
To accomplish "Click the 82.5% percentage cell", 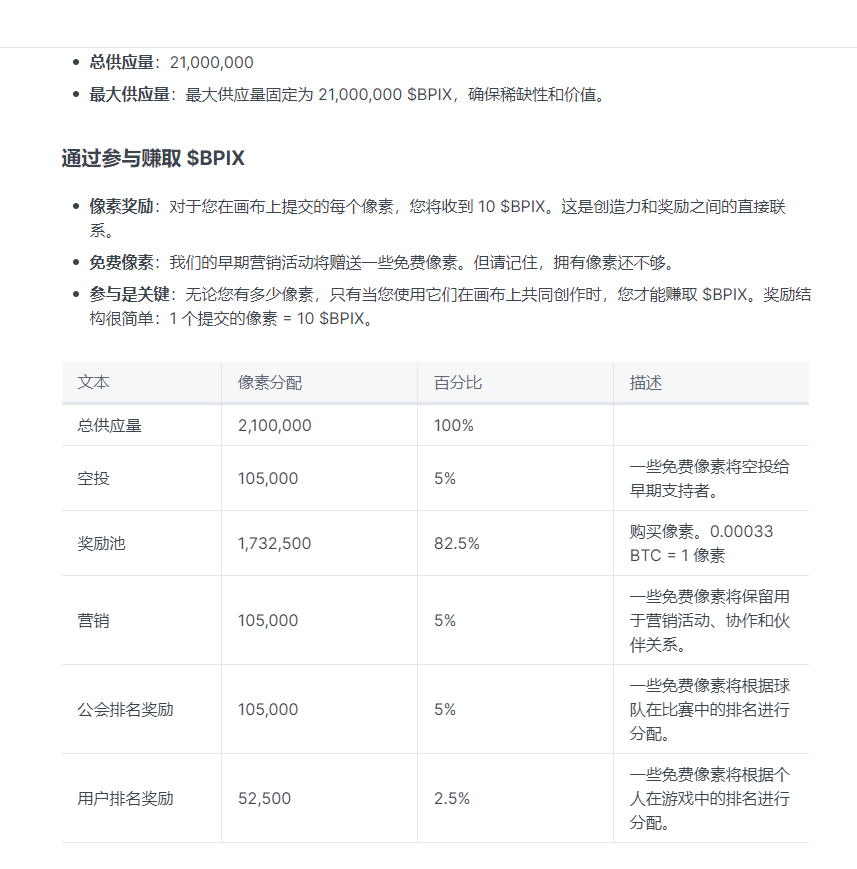I will [x=456, y=543].
